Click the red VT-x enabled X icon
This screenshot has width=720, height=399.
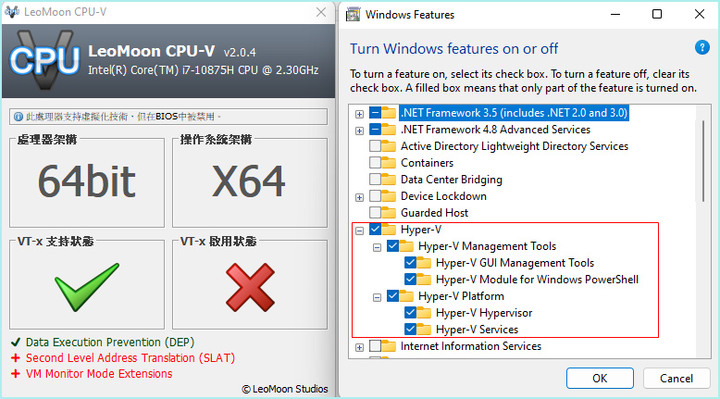click(x=250, y=287)
